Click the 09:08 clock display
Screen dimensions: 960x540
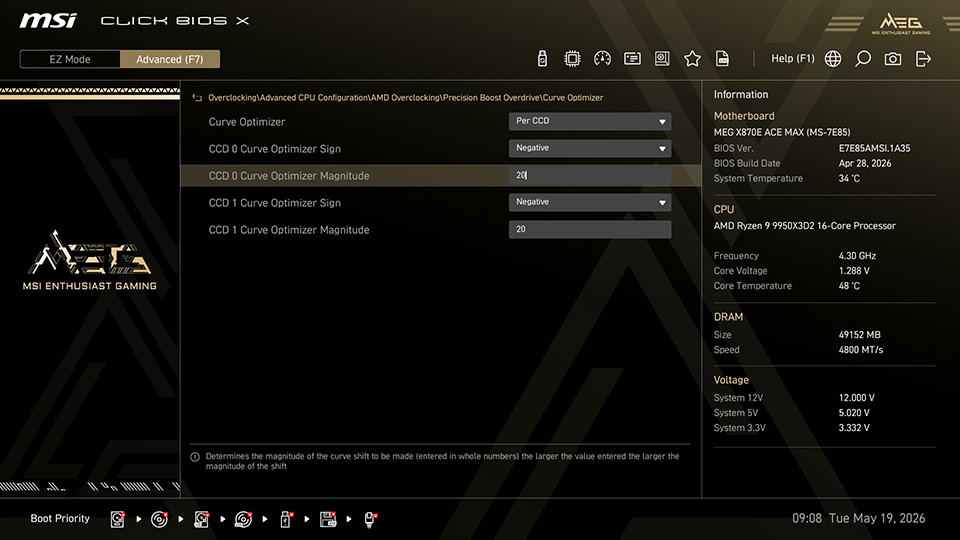(807, 519)
